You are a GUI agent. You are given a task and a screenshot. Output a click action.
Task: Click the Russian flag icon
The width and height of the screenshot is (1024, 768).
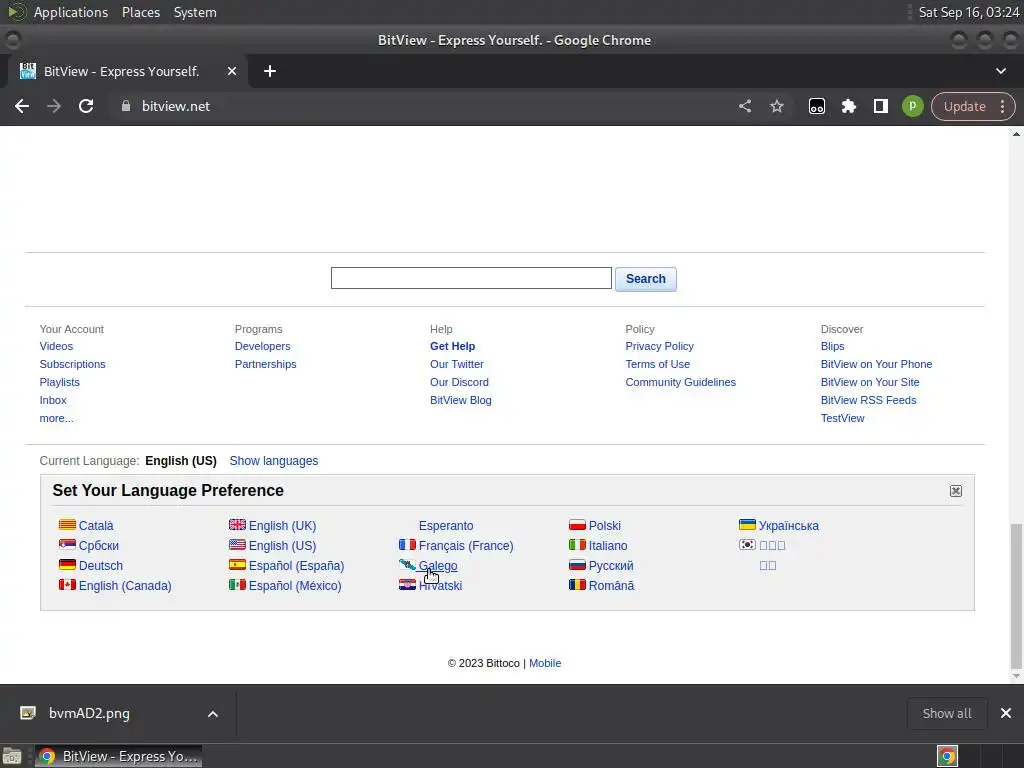pos(577,565)
